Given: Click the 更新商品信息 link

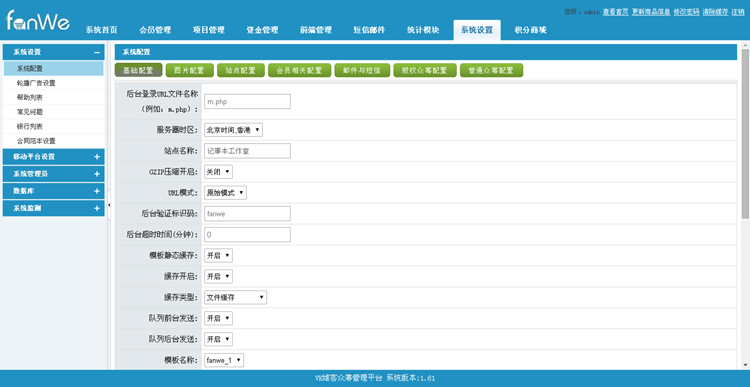Looking at the screenshot, I should tap(651, 12).
